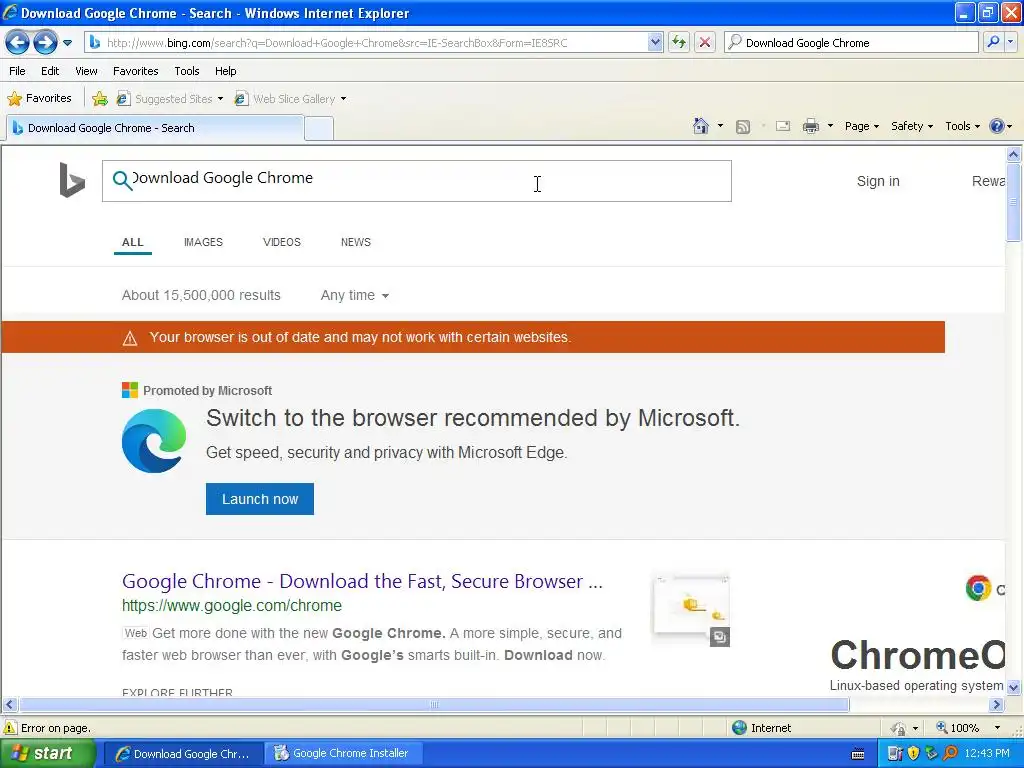Image resolution: width=1024 pixels, height=768 pixels.
Task: Click Add to Favorites Bar icon
Action: tap(100, 99)
